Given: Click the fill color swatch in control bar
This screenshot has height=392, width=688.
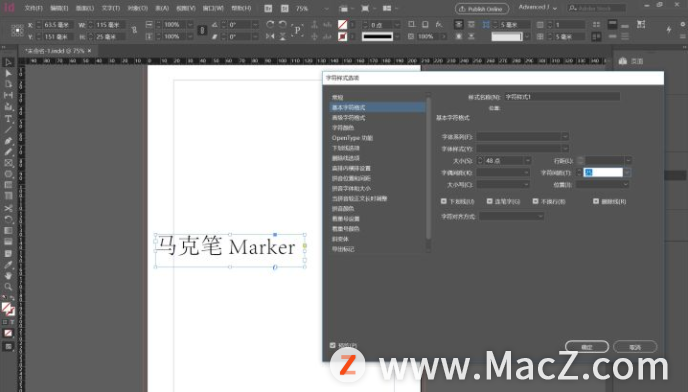Looking at the screenshot, I should click(x=342, y=25).
